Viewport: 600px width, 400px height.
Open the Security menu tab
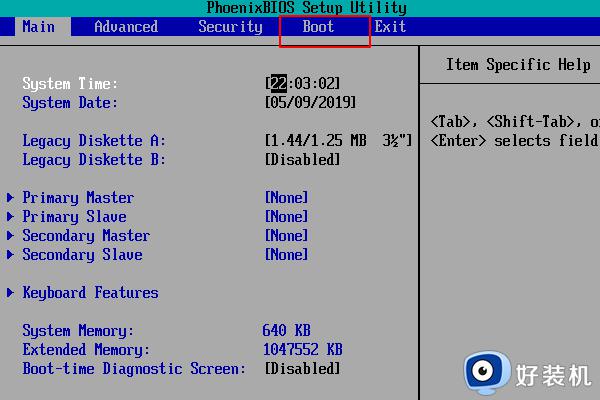pyautogui.click(x=230, y=27)
